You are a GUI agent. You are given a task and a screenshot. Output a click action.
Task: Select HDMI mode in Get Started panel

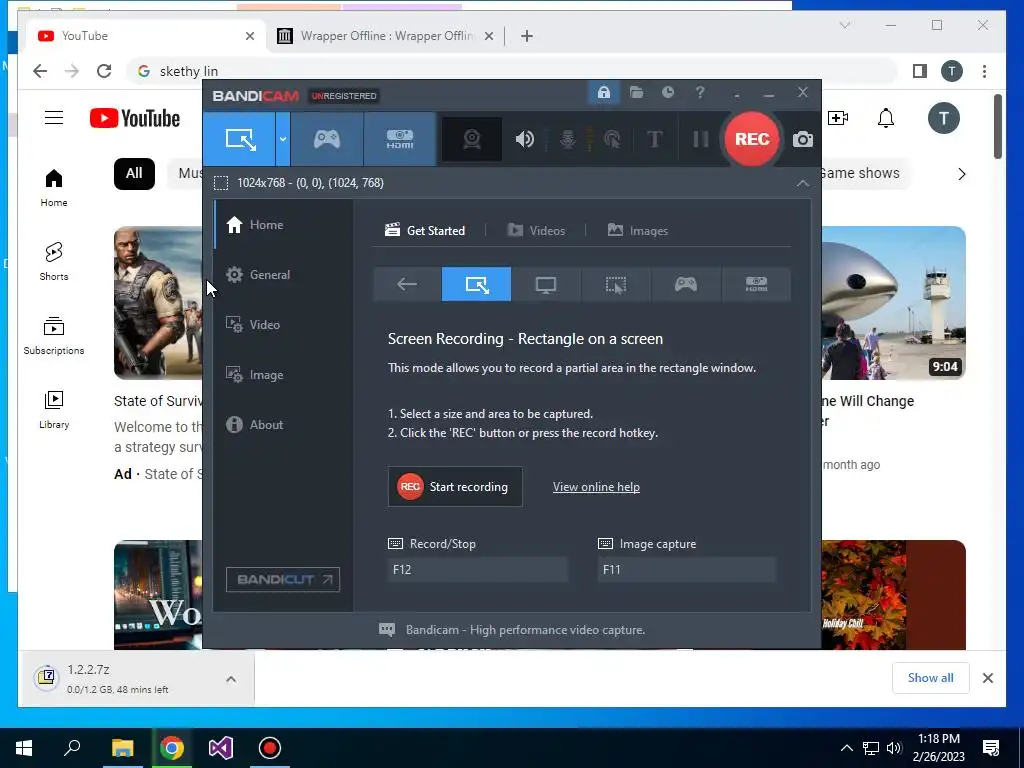click(x=756, y=284)
